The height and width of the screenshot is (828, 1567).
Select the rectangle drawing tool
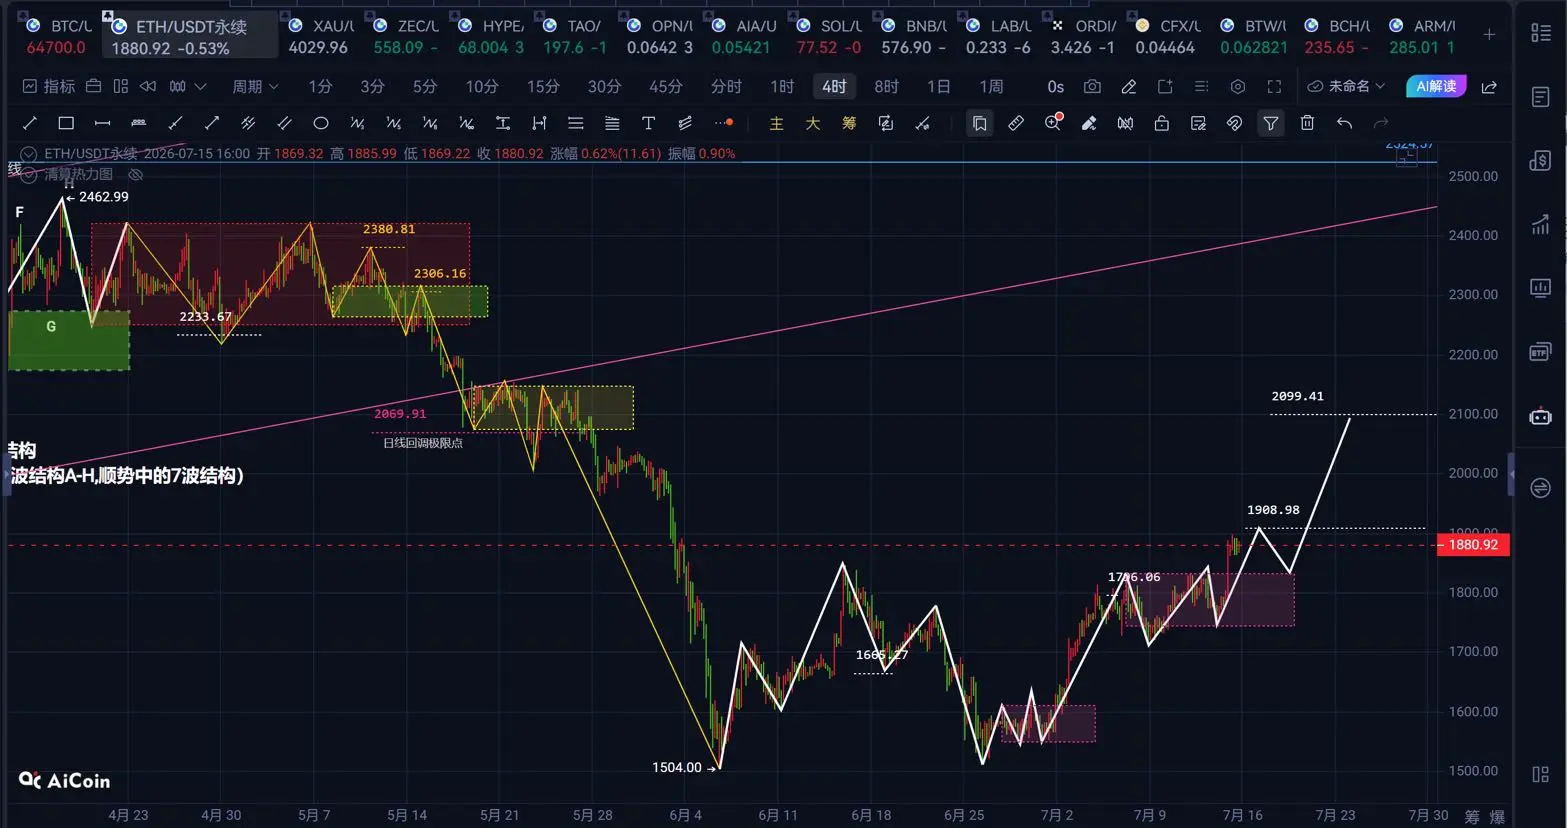[66, 123]
